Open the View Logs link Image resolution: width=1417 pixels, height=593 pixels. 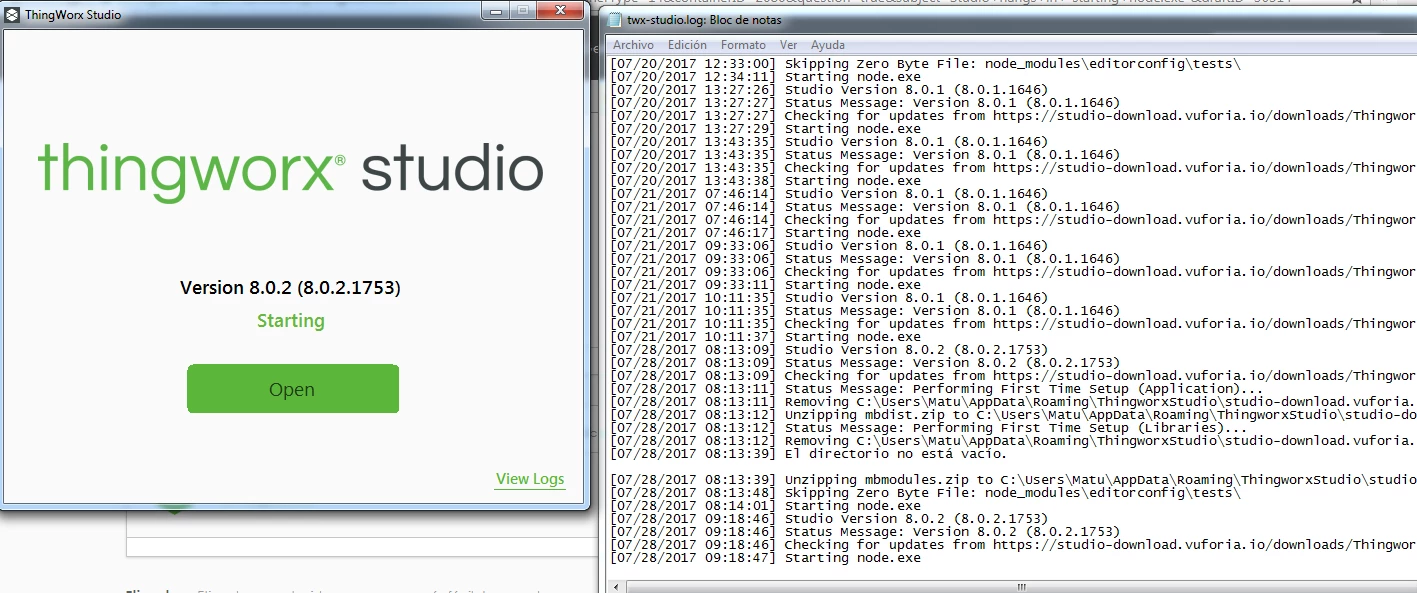pos(530,479)
